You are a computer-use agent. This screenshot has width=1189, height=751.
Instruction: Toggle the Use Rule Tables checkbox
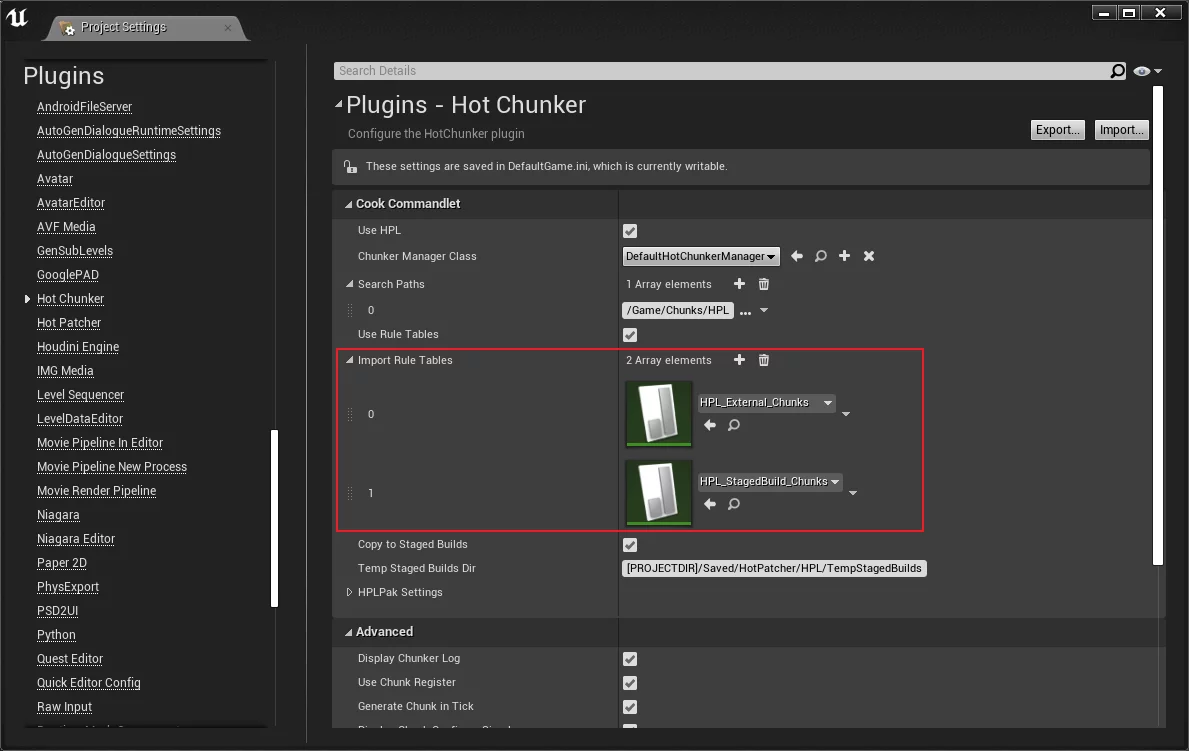point(630,335)
